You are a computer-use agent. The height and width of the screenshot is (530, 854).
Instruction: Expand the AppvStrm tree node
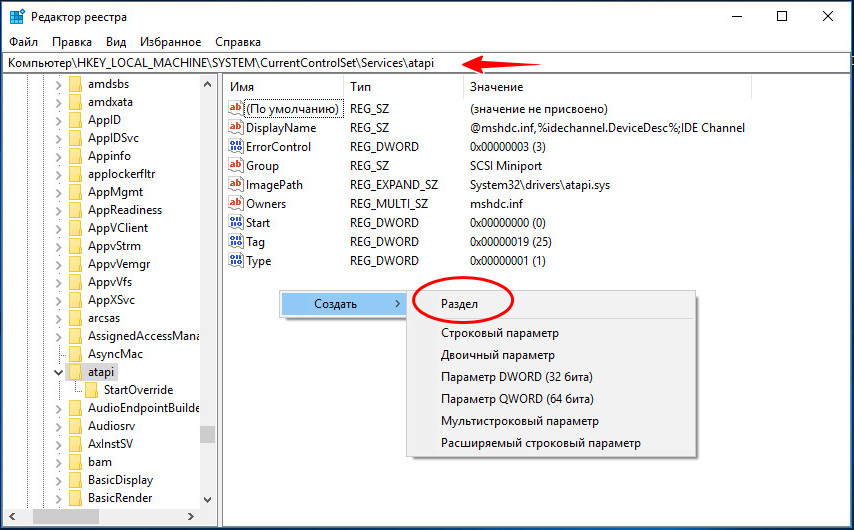pos(58,247)
